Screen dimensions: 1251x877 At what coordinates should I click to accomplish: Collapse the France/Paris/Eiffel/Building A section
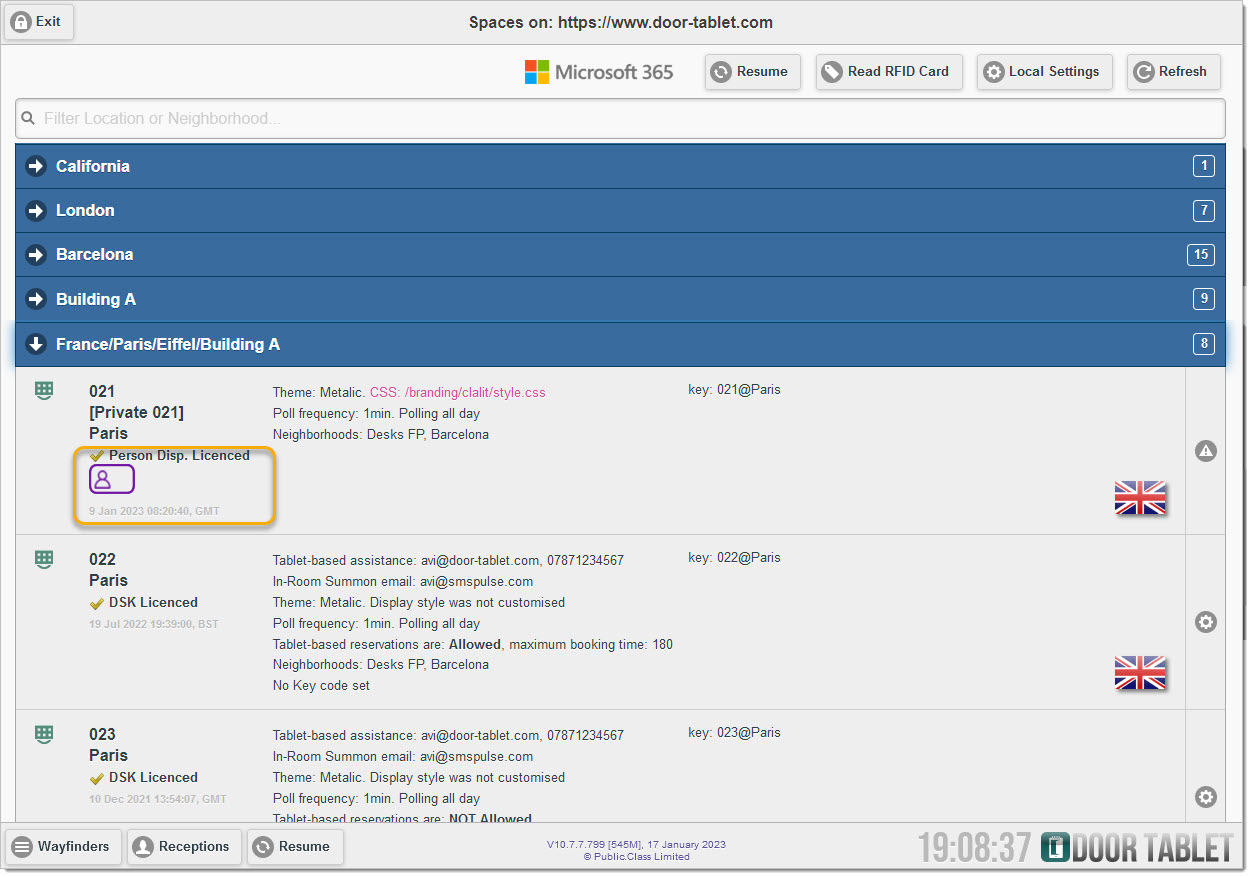tap(167, 344)
